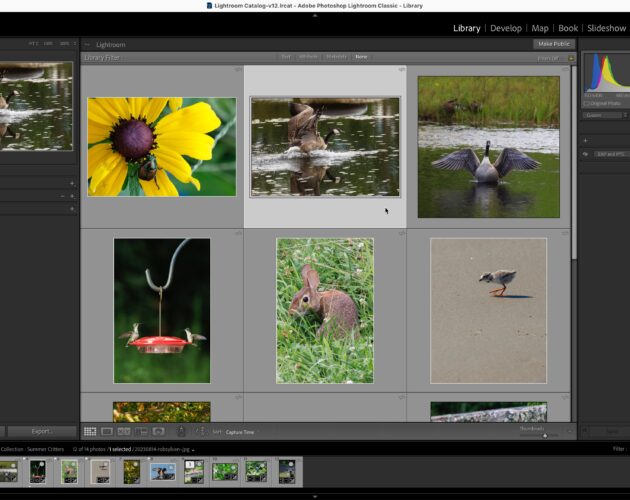Viewport: 630px width, 500px height.
Task: Select None in Library Filter bar
Action: pos(361,57)
